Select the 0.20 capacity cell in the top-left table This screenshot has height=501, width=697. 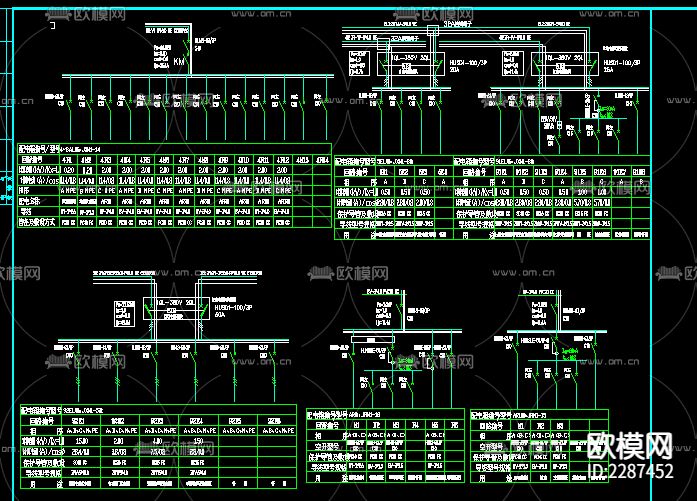pos(69,170)
